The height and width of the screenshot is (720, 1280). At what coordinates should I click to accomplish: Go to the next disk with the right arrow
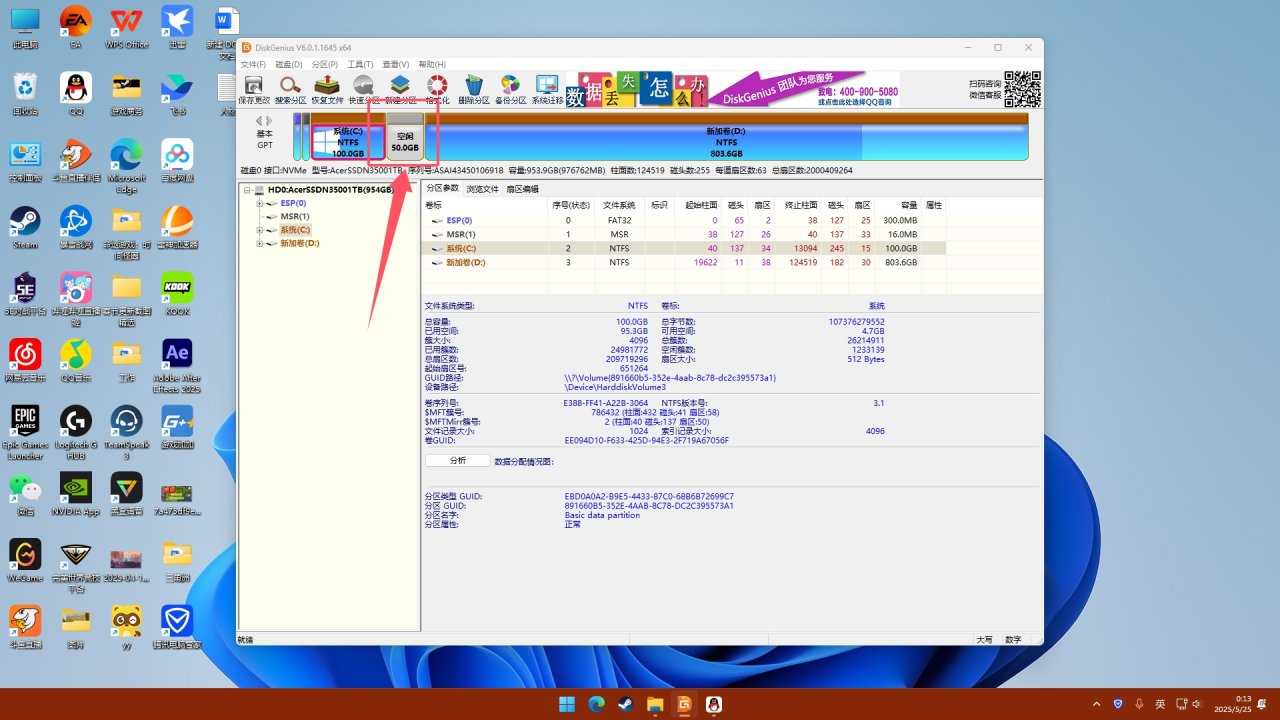click(270, 121)
